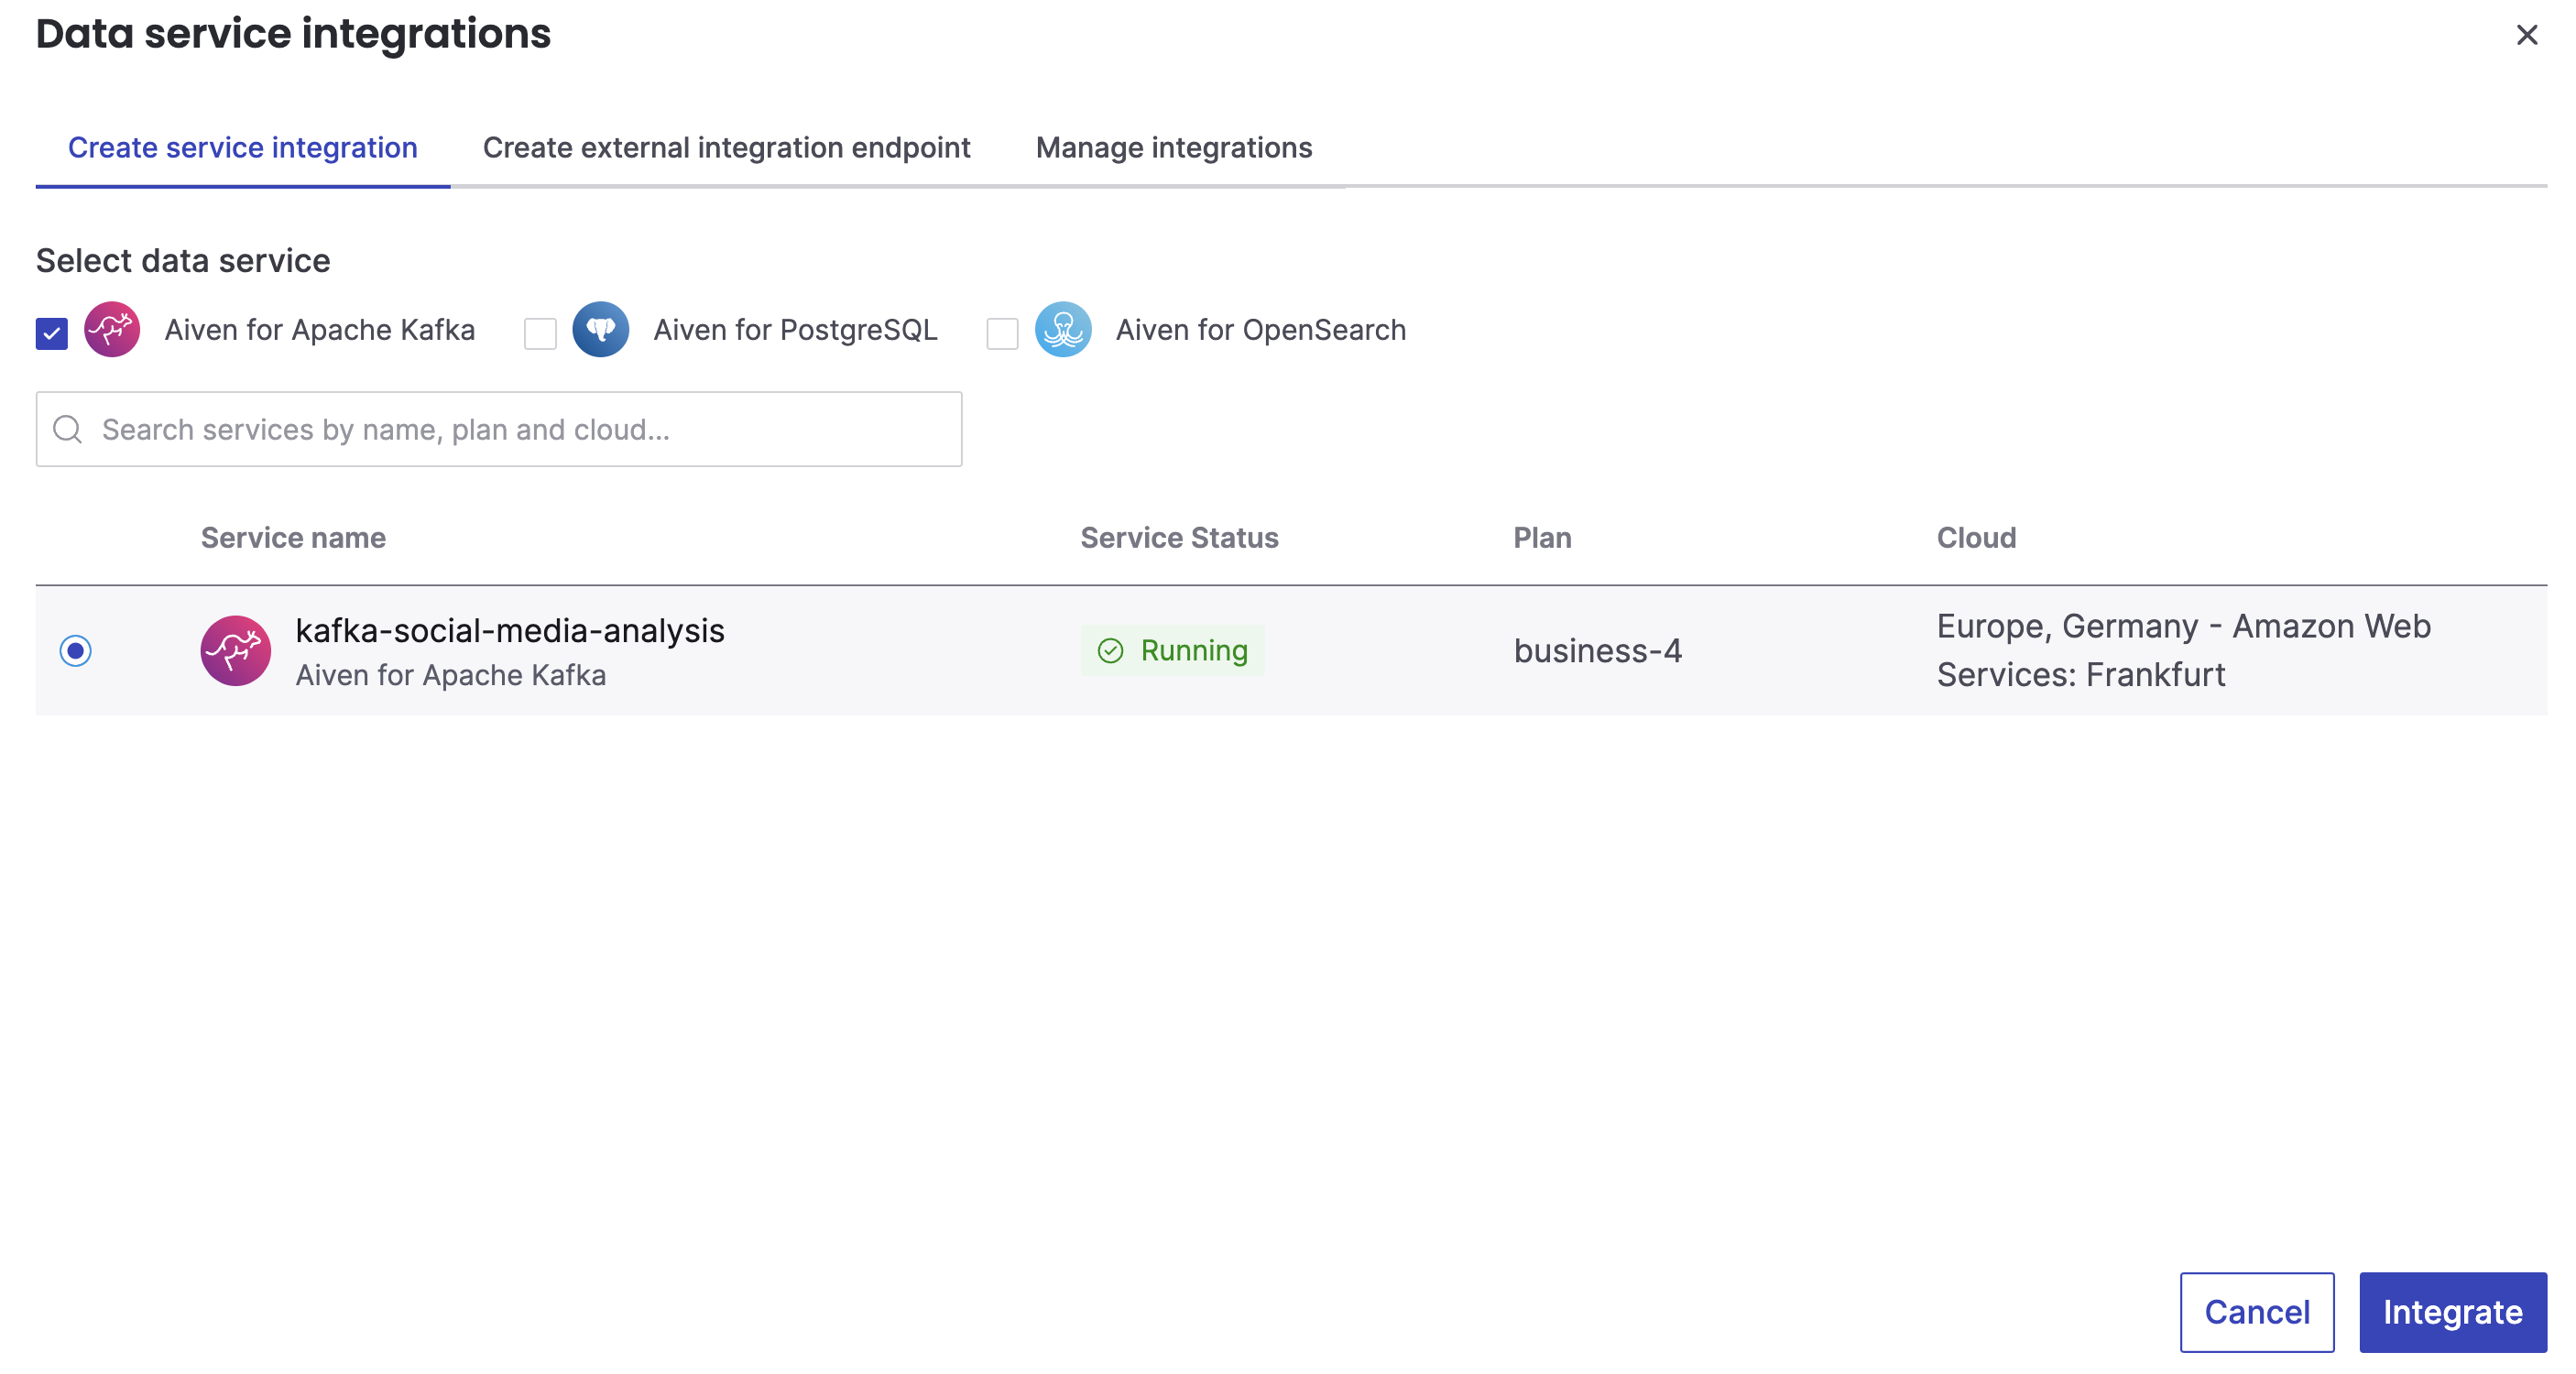Switch to the Create external integration endpoint tab
The height and width of the screenshot is (1374, 2576).
726,147
